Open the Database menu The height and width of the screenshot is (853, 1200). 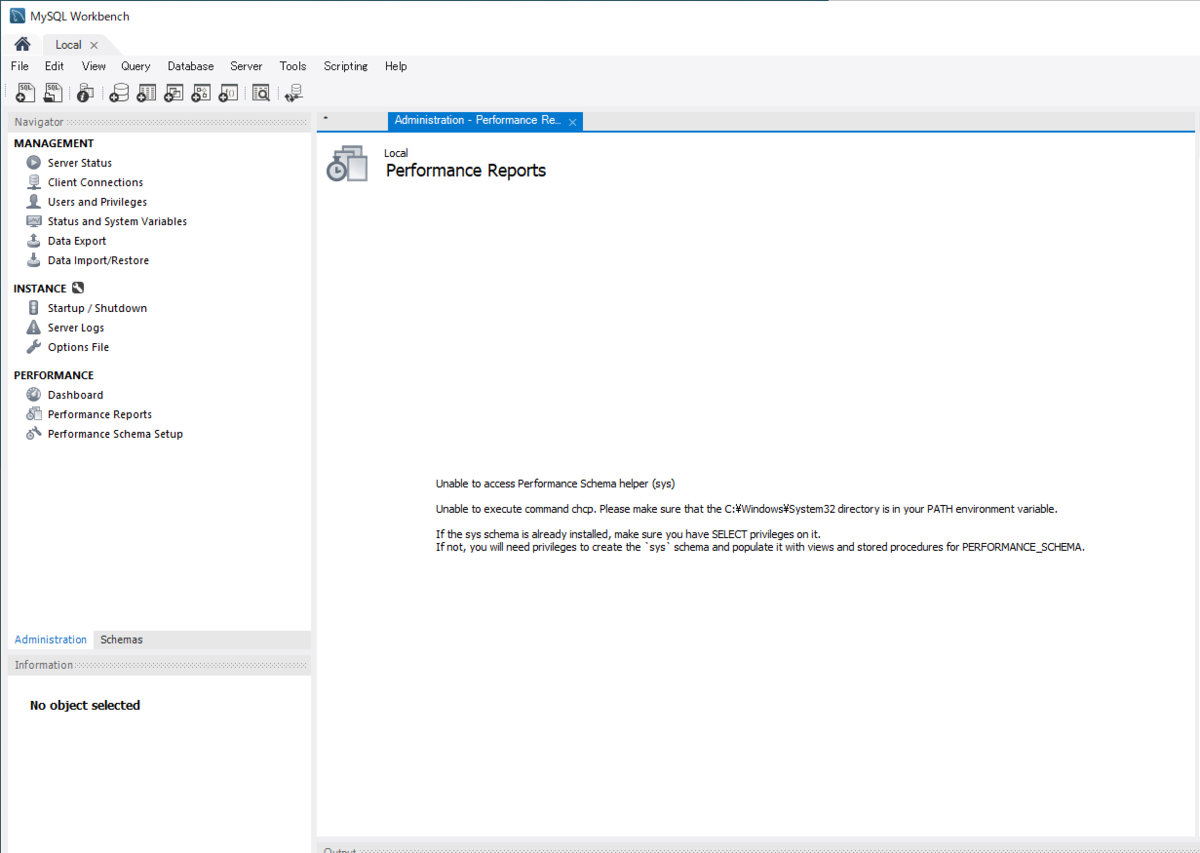191,66
